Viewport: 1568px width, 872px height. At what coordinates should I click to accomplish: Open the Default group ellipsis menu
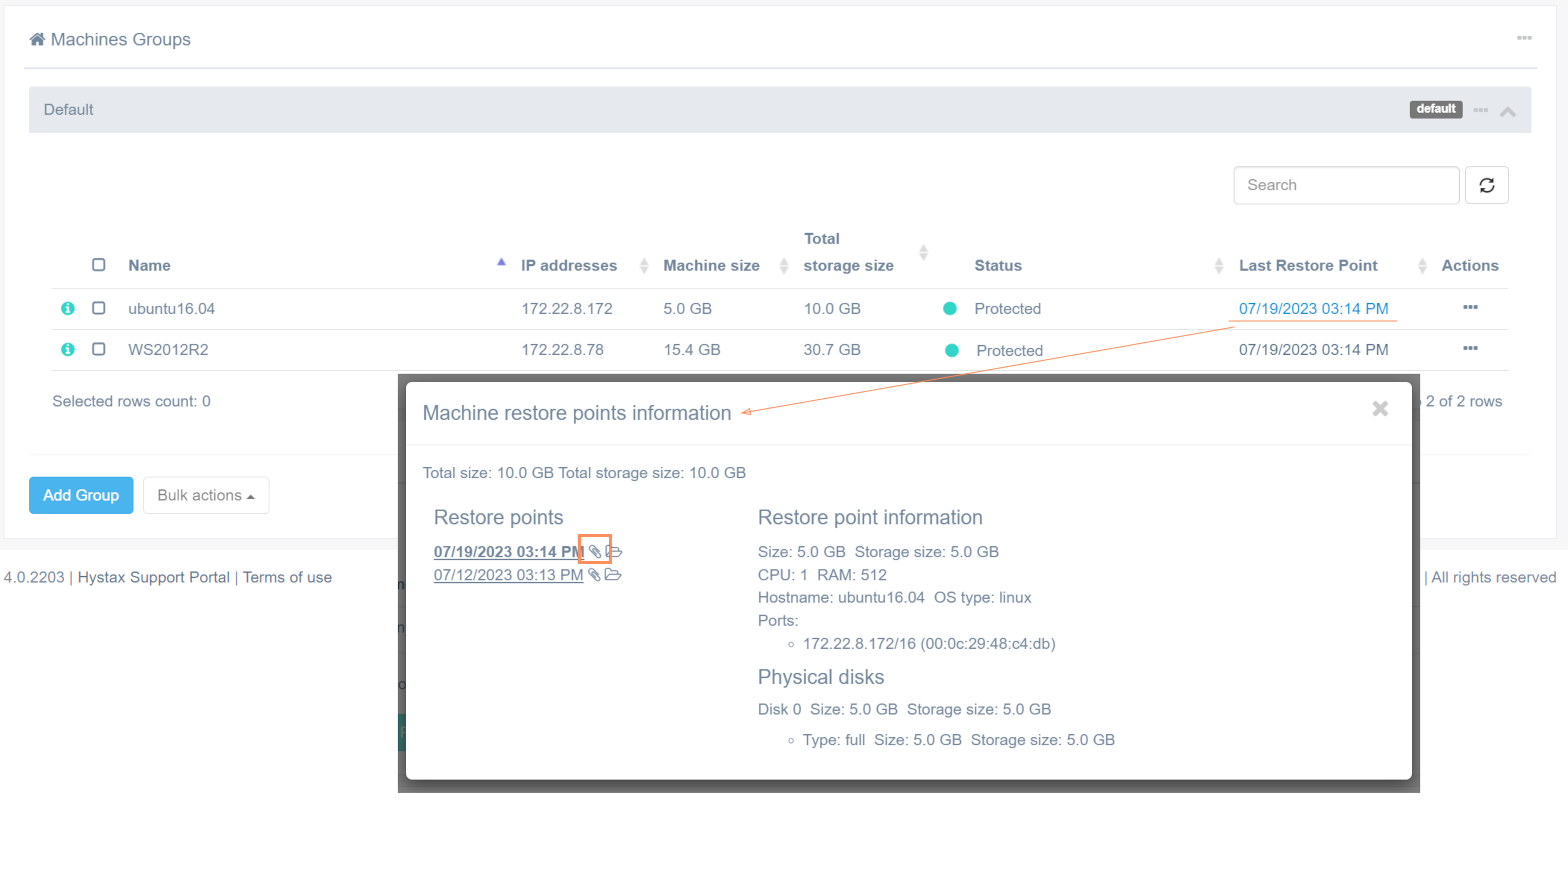pyautogui.click(x=1481, y=110)
